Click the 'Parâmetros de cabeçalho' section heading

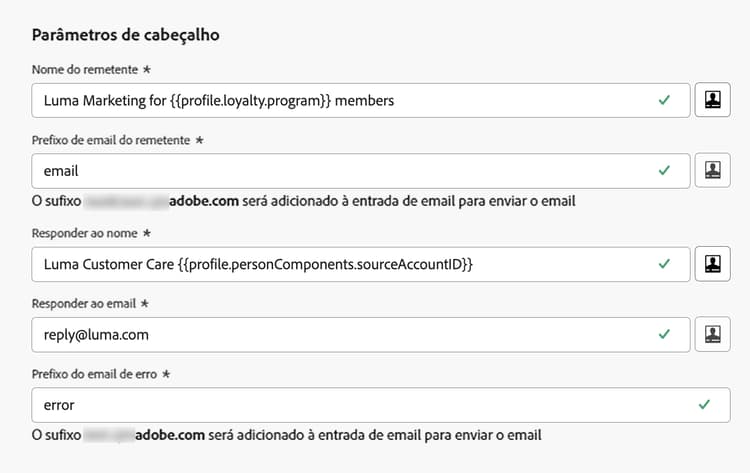coord(126,34)
